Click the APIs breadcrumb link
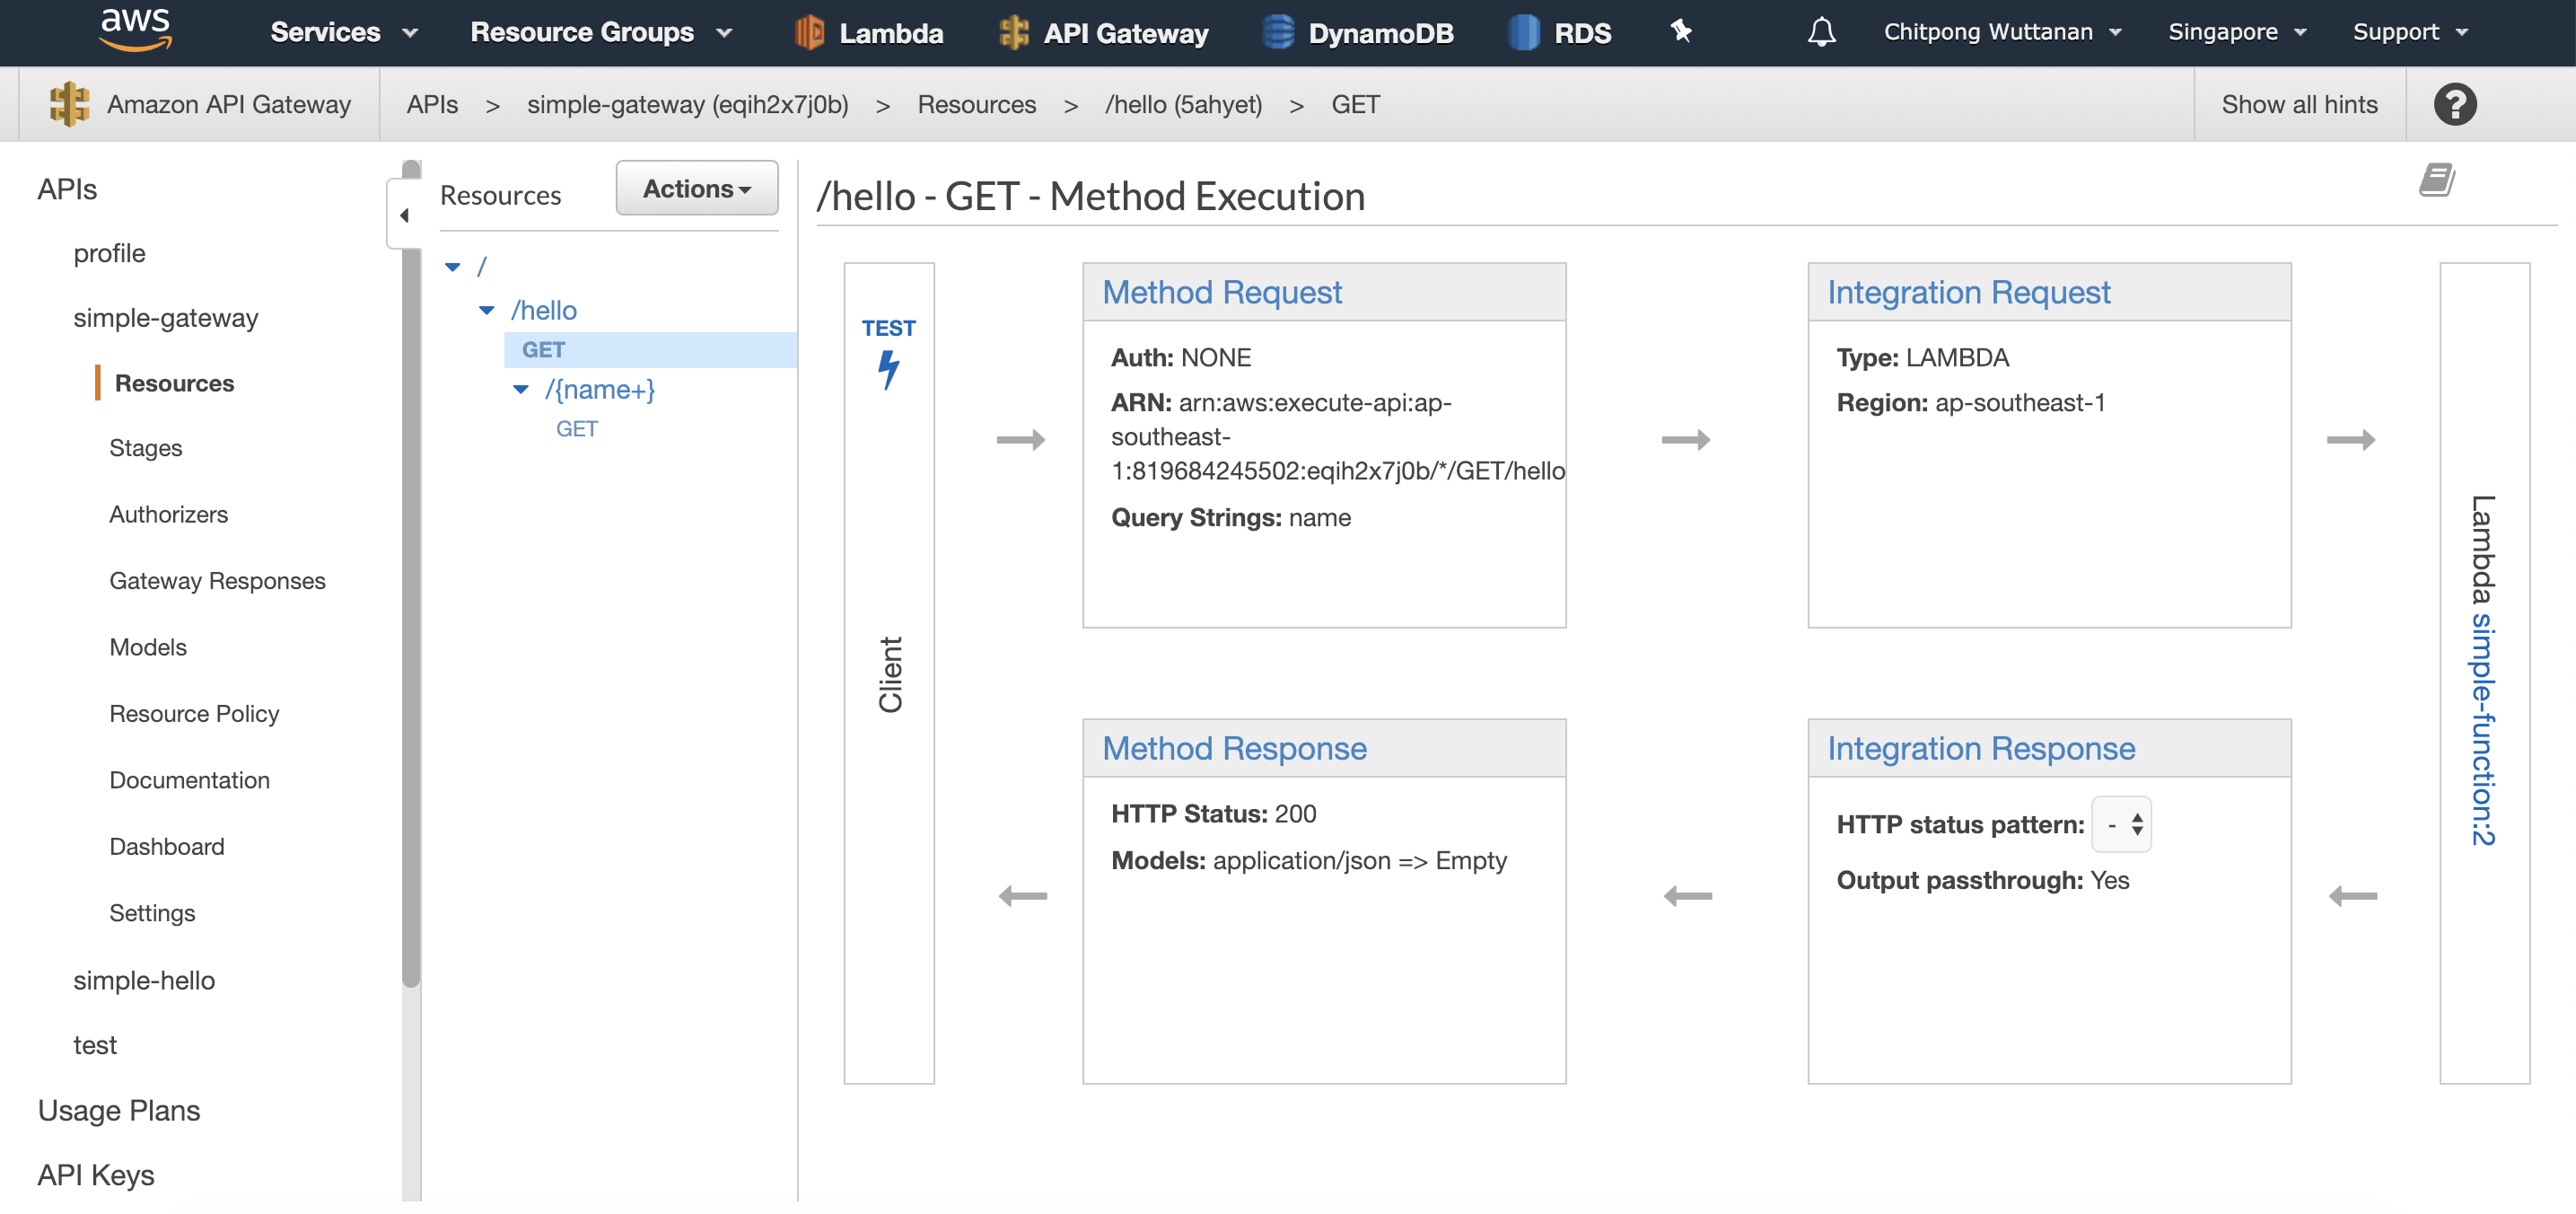This screenshot has width=2576, height=1214. click(432, 104)
